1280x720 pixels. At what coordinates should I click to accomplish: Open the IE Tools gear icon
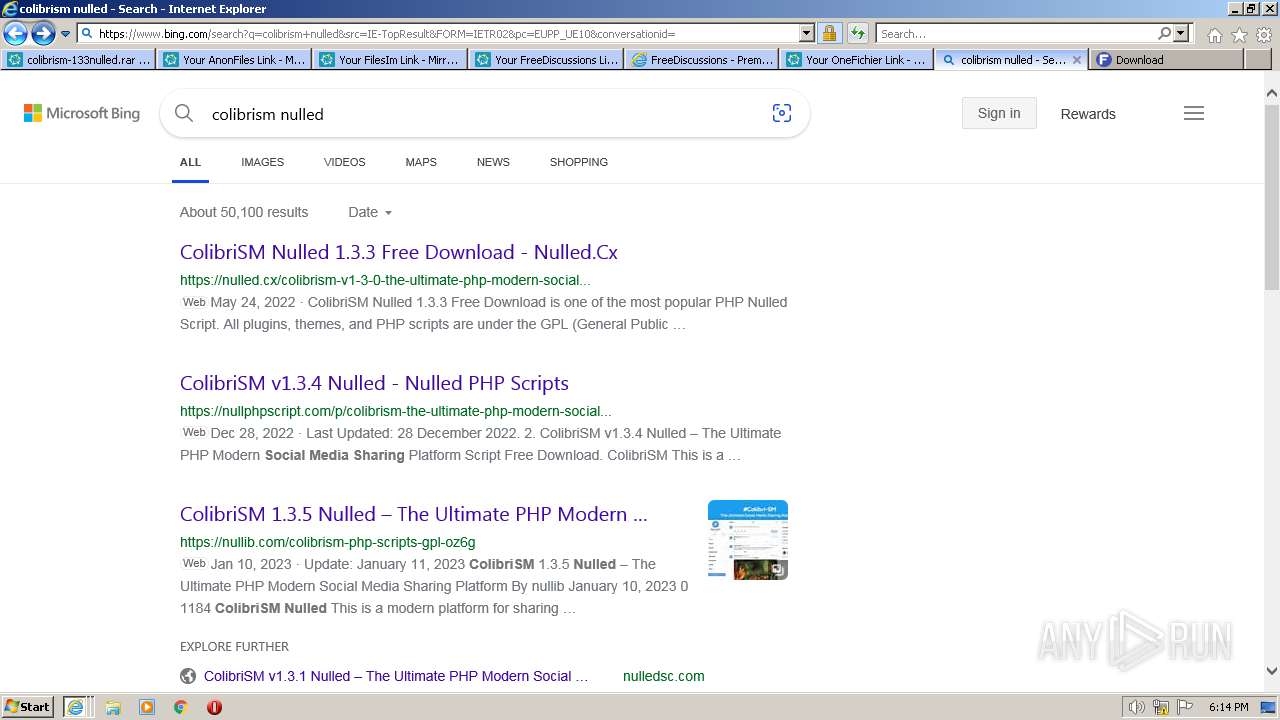pos(1264,35)
